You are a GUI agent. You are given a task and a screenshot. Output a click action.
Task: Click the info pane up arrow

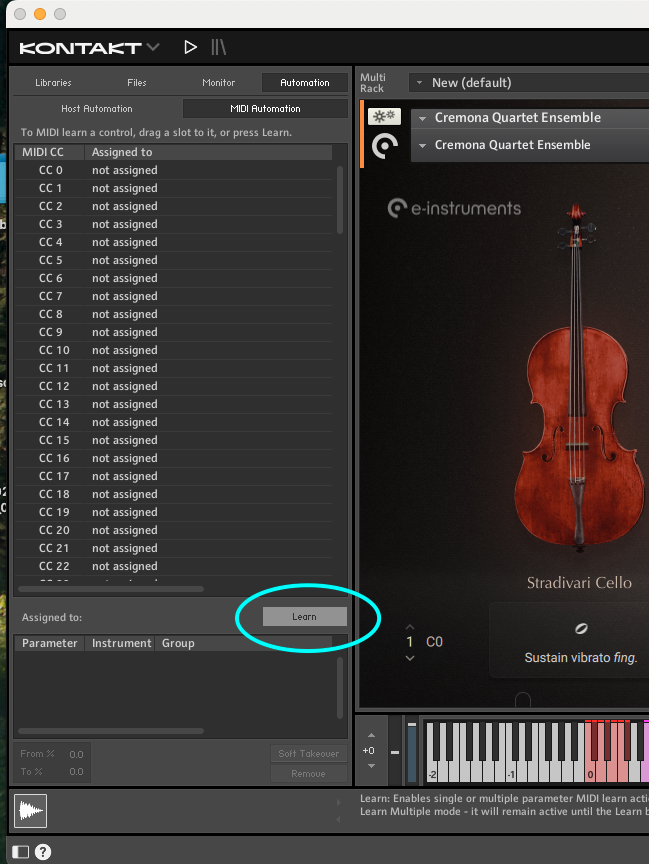339,802
